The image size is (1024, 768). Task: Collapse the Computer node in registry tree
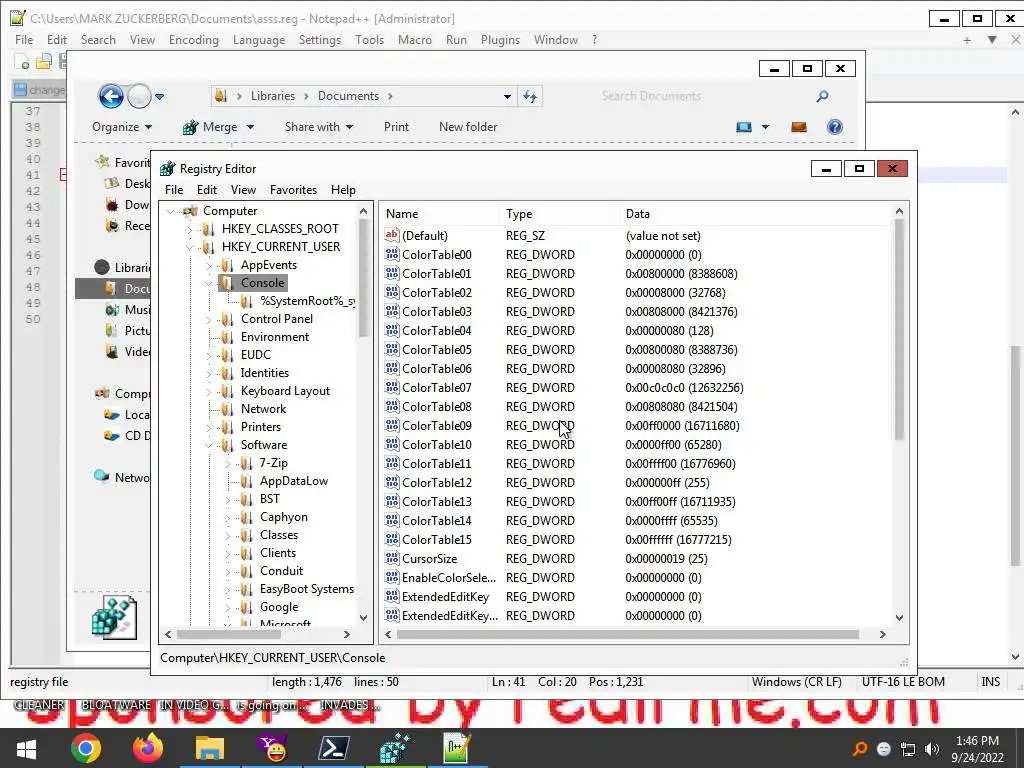(170, 211)
